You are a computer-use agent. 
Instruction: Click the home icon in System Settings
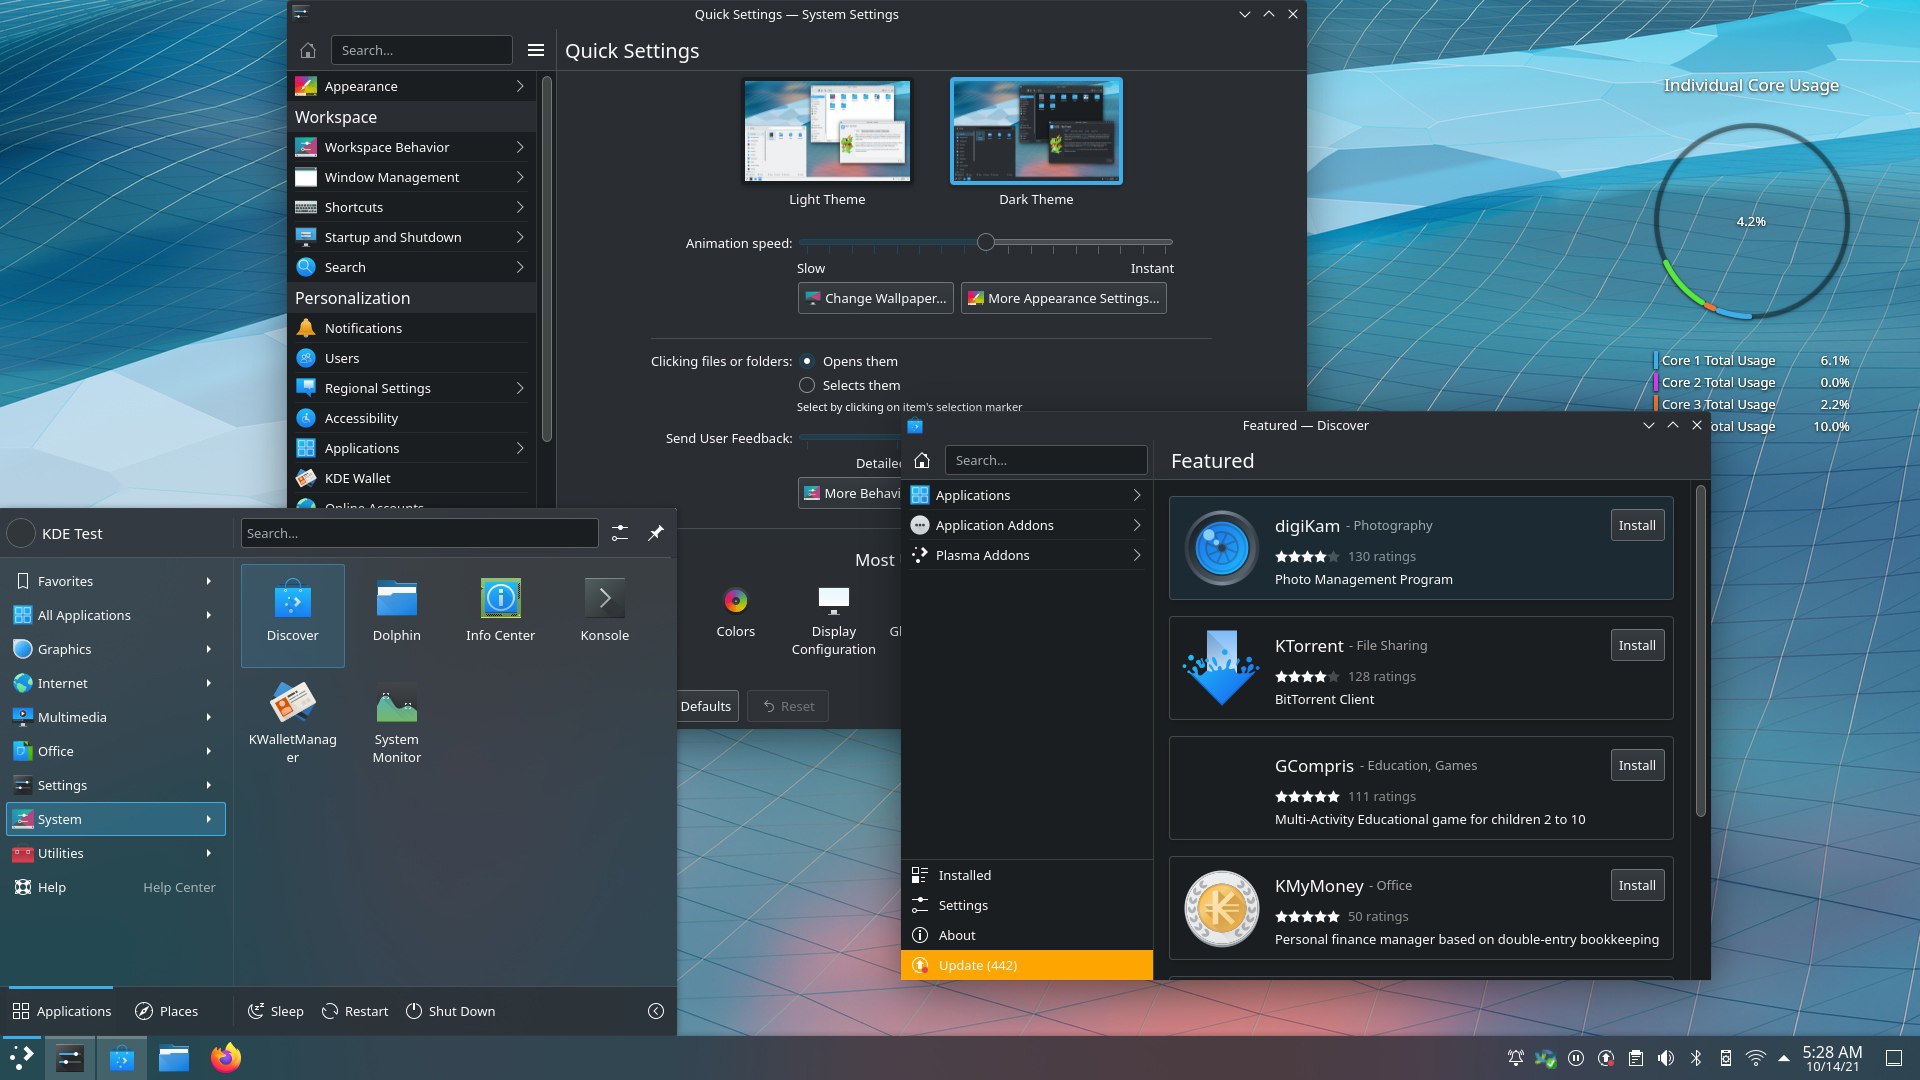coord(308,50)
